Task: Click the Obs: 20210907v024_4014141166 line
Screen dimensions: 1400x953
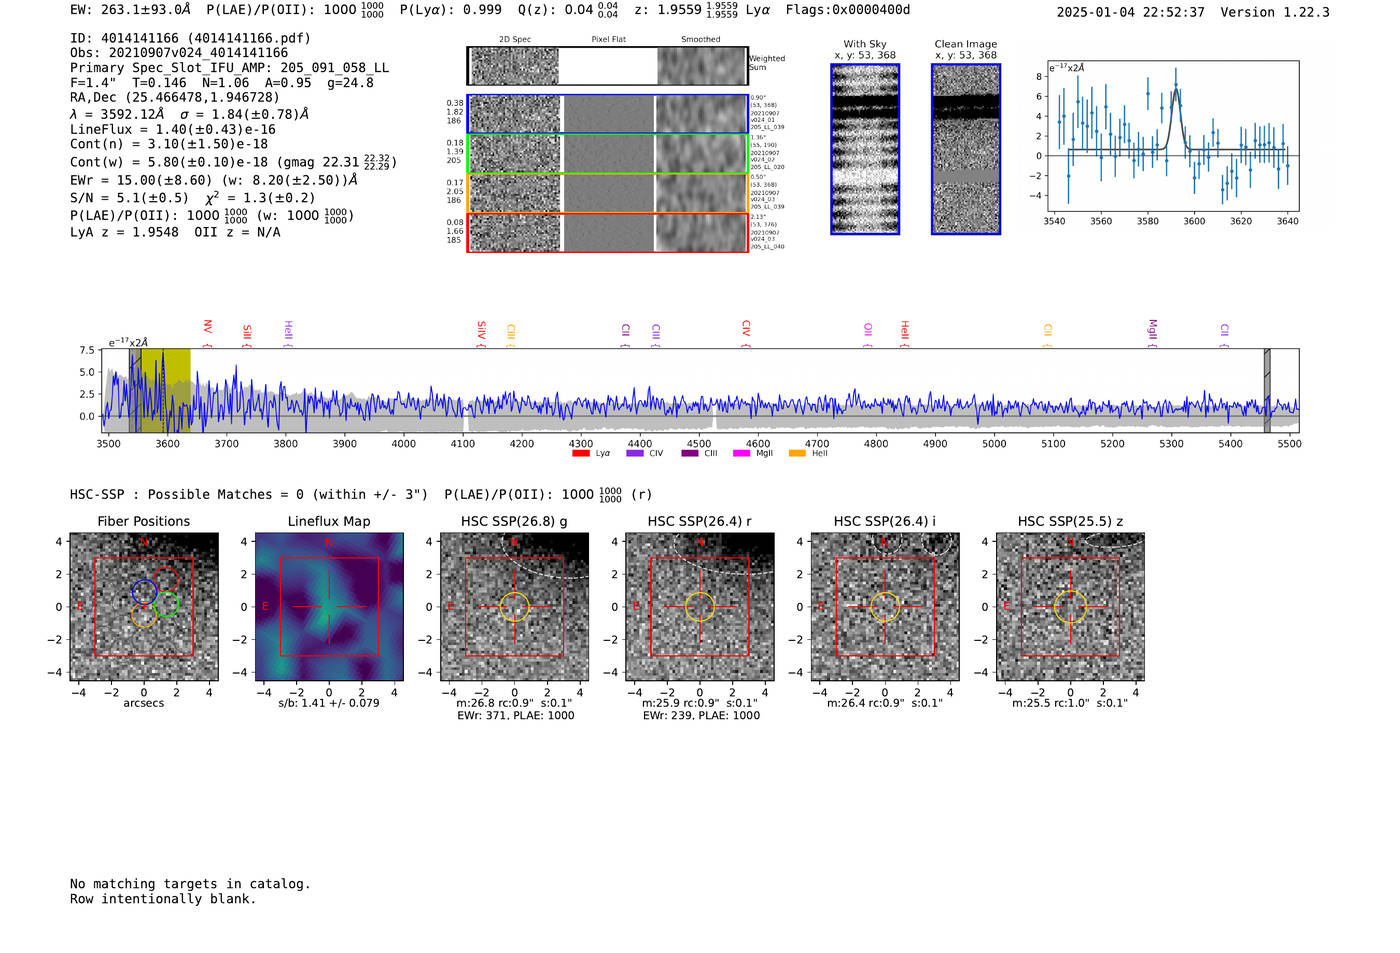Action: coord(179,53)
